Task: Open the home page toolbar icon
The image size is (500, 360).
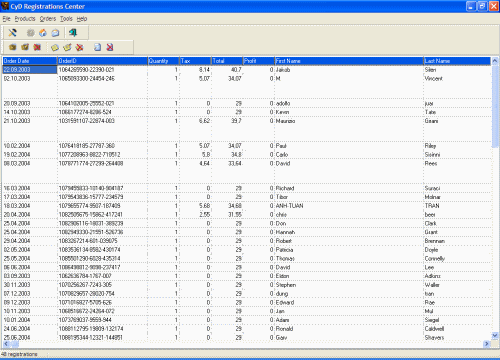Action: pos(43,33)
